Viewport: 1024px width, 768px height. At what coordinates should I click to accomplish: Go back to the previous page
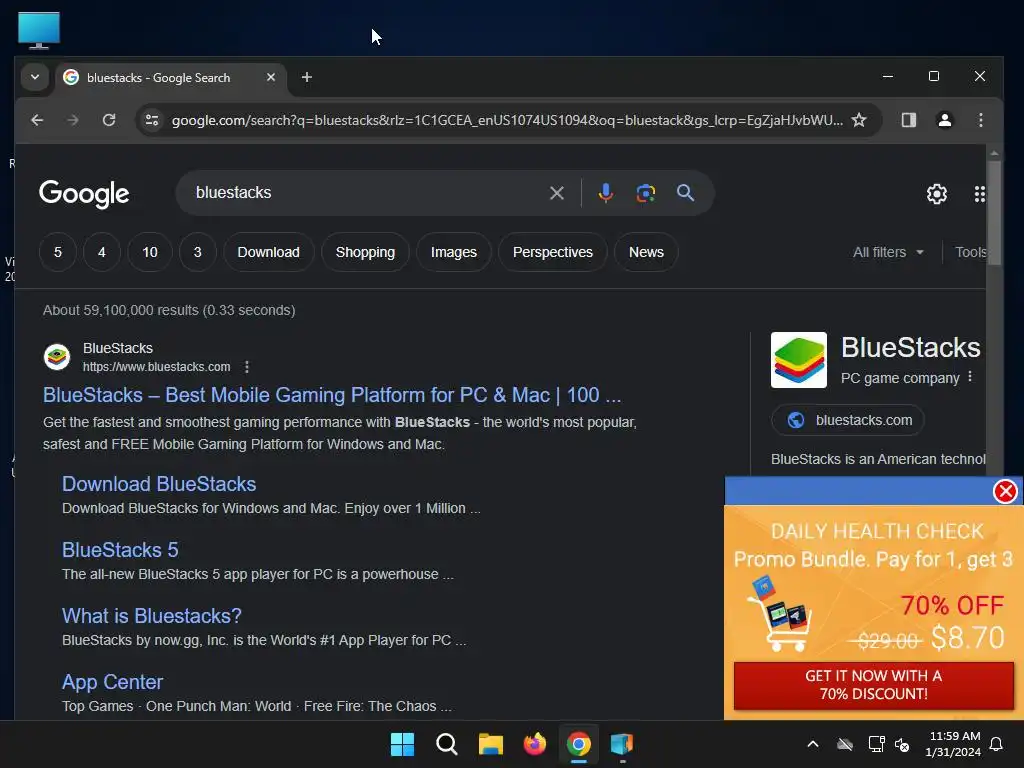click(x=37, y=120)
